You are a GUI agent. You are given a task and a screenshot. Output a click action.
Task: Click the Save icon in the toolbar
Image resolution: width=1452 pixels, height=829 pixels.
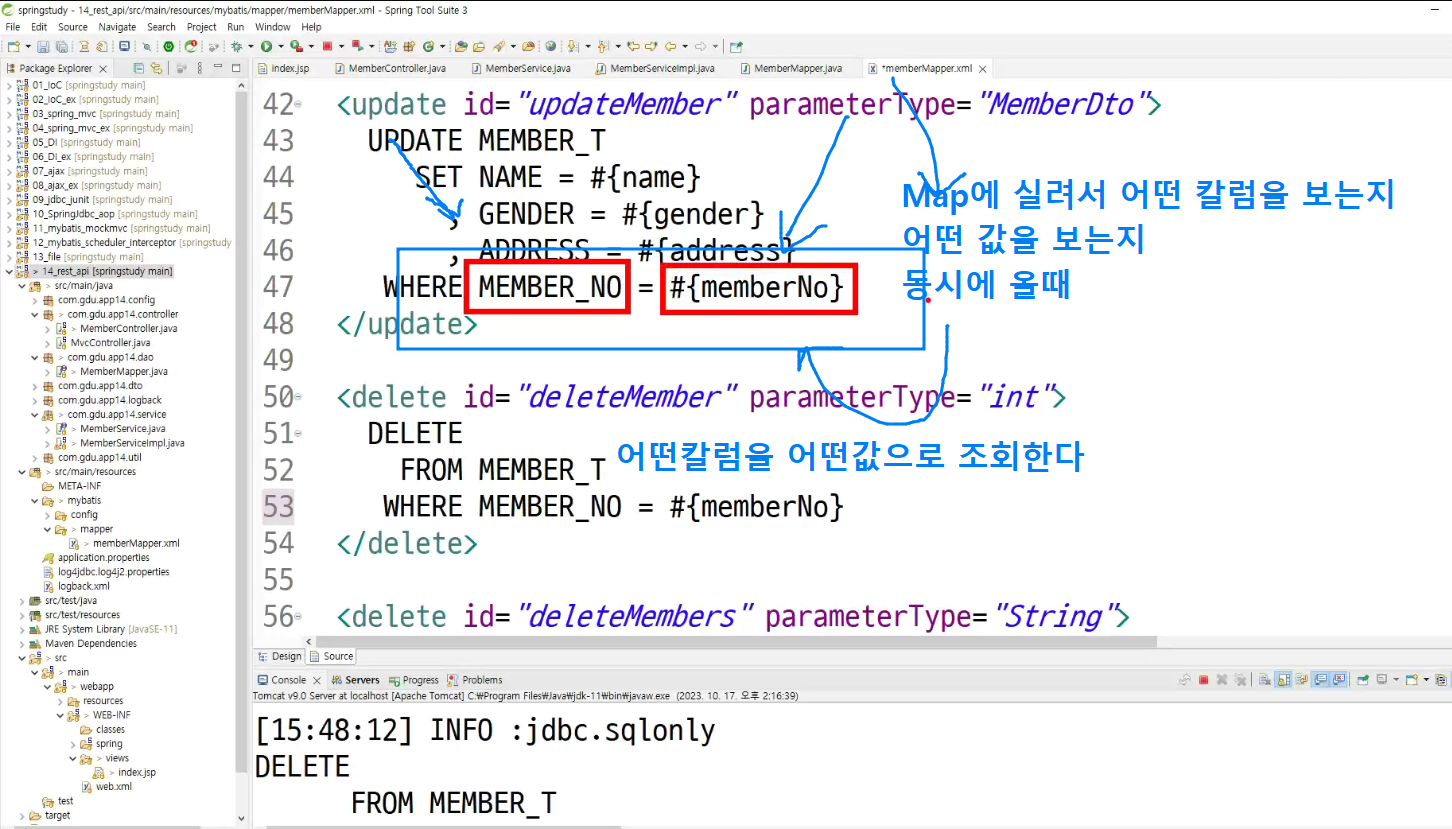(42, 46)
